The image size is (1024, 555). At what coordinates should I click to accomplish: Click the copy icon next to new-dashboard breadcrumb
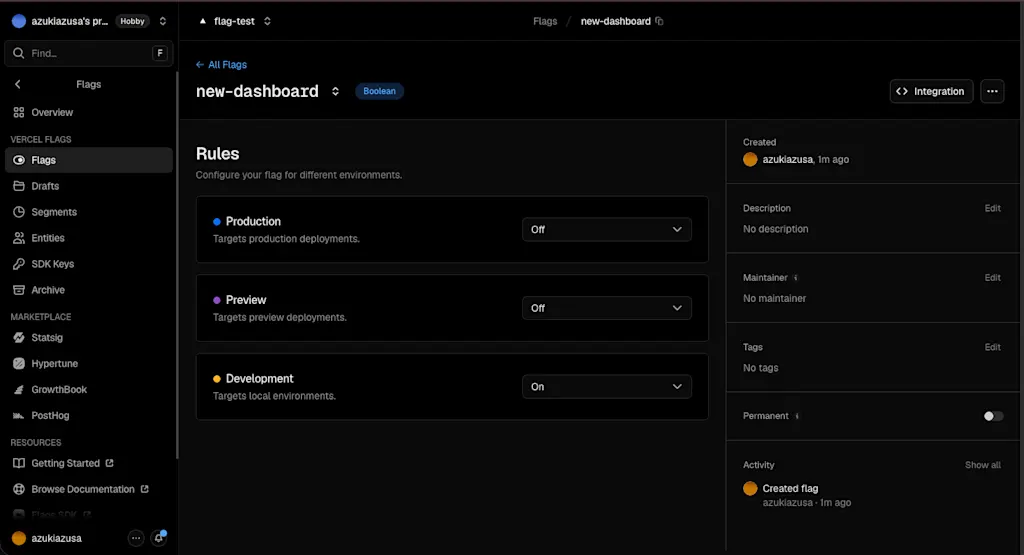tap(660, 21)
